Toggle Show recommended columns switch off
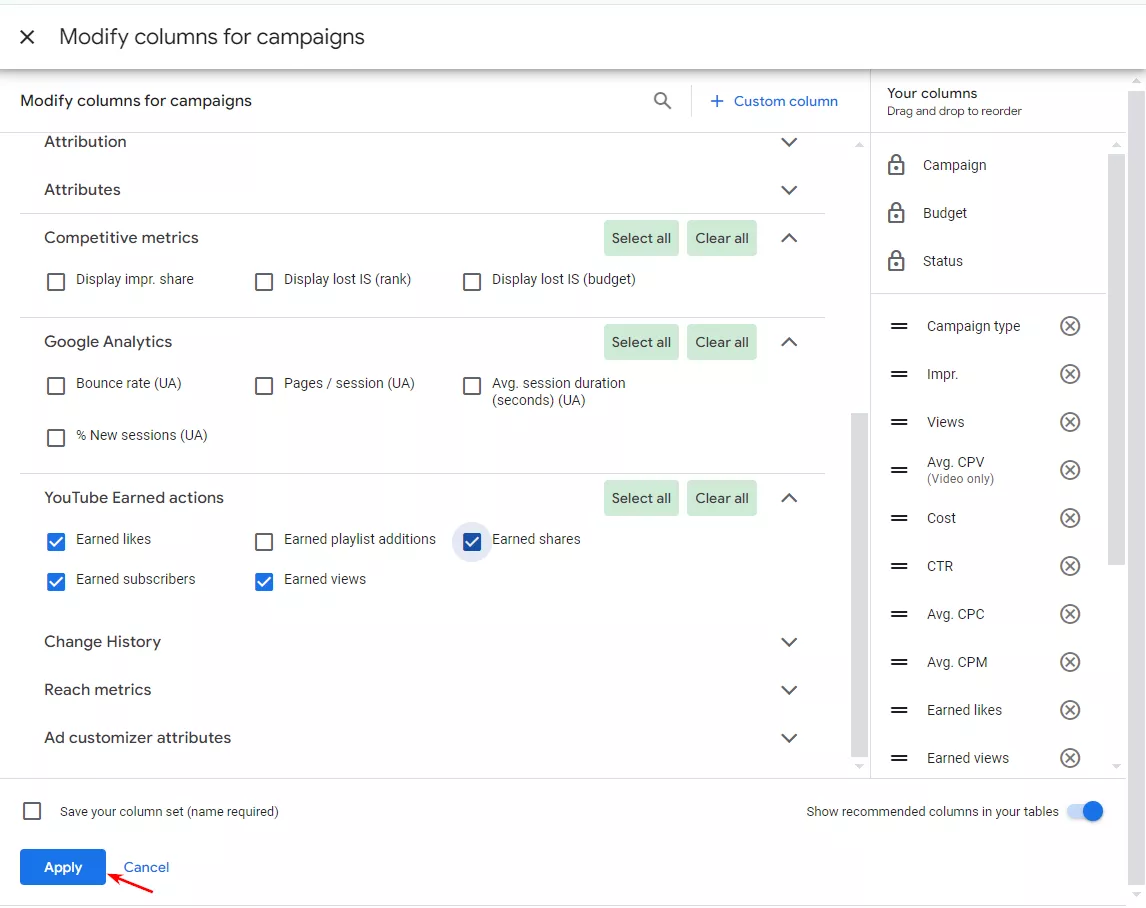Viewport: 1146px width, 908px height. tap(1085, 811)
